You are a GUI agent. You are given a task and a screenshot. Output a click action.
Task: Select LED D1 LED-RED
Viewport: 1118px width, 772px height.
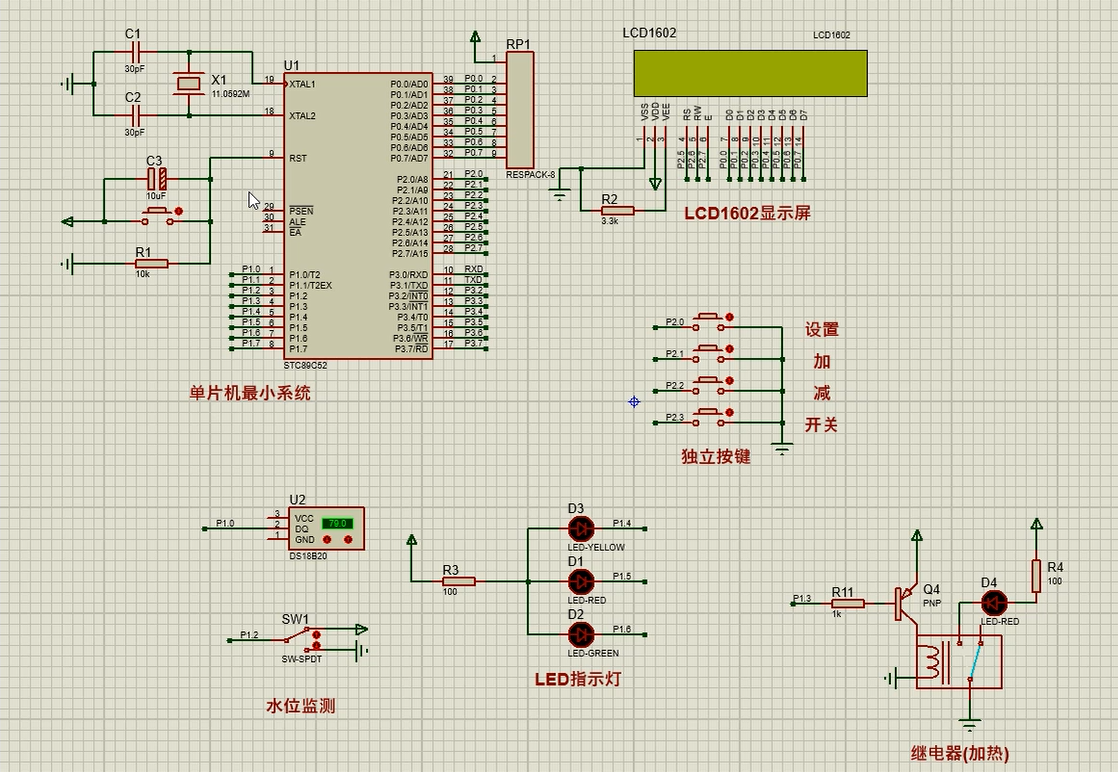pyautogui.click(x=581, y=581)
